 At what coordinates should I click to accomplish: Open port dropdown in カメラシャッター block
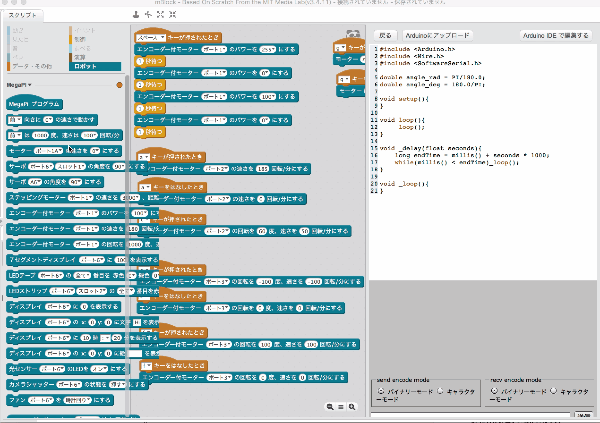click(x=69, y=384)
